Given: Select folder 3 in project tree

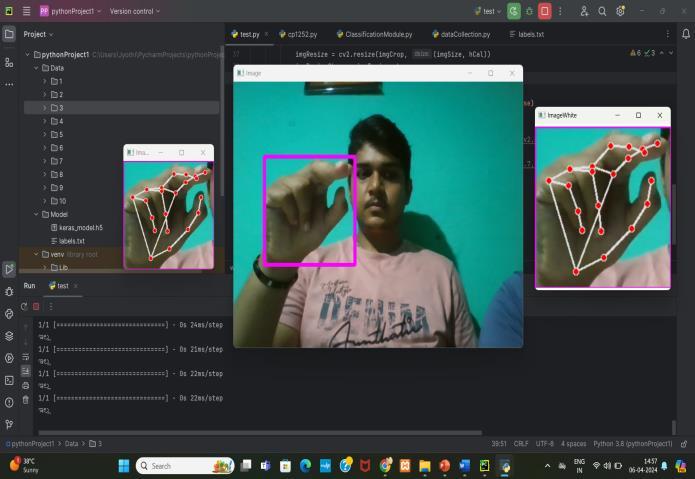Looking at the screenshot, I should click(121, 108).
